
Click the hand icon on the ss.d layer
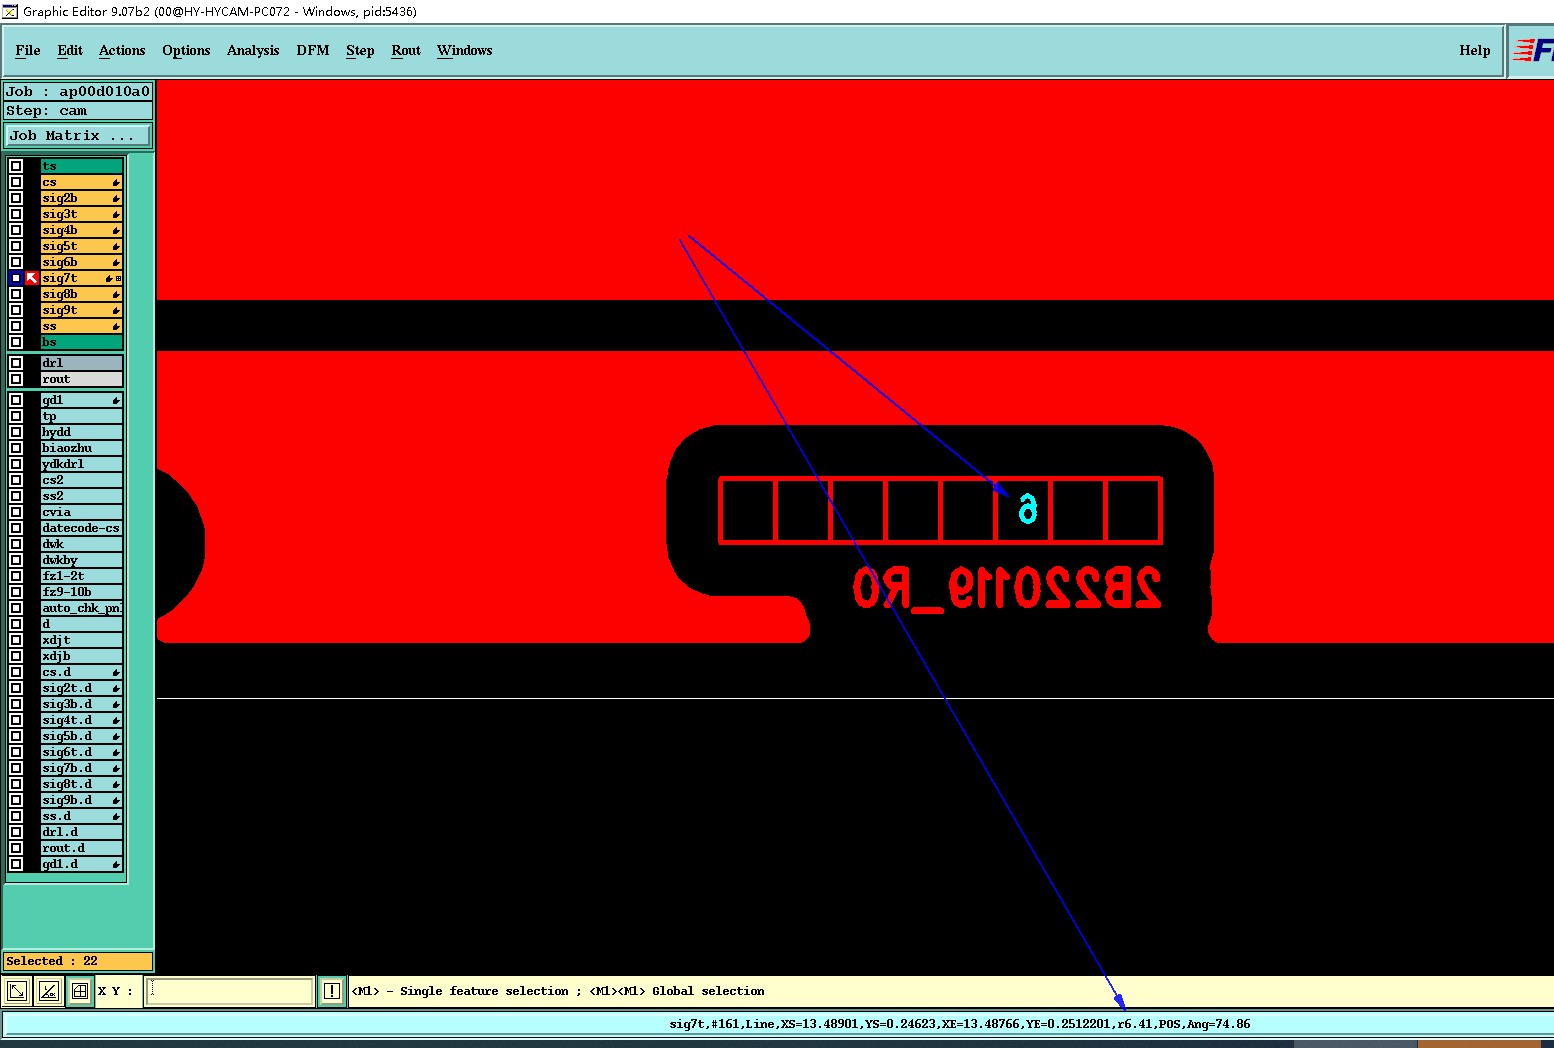point(116,816)
